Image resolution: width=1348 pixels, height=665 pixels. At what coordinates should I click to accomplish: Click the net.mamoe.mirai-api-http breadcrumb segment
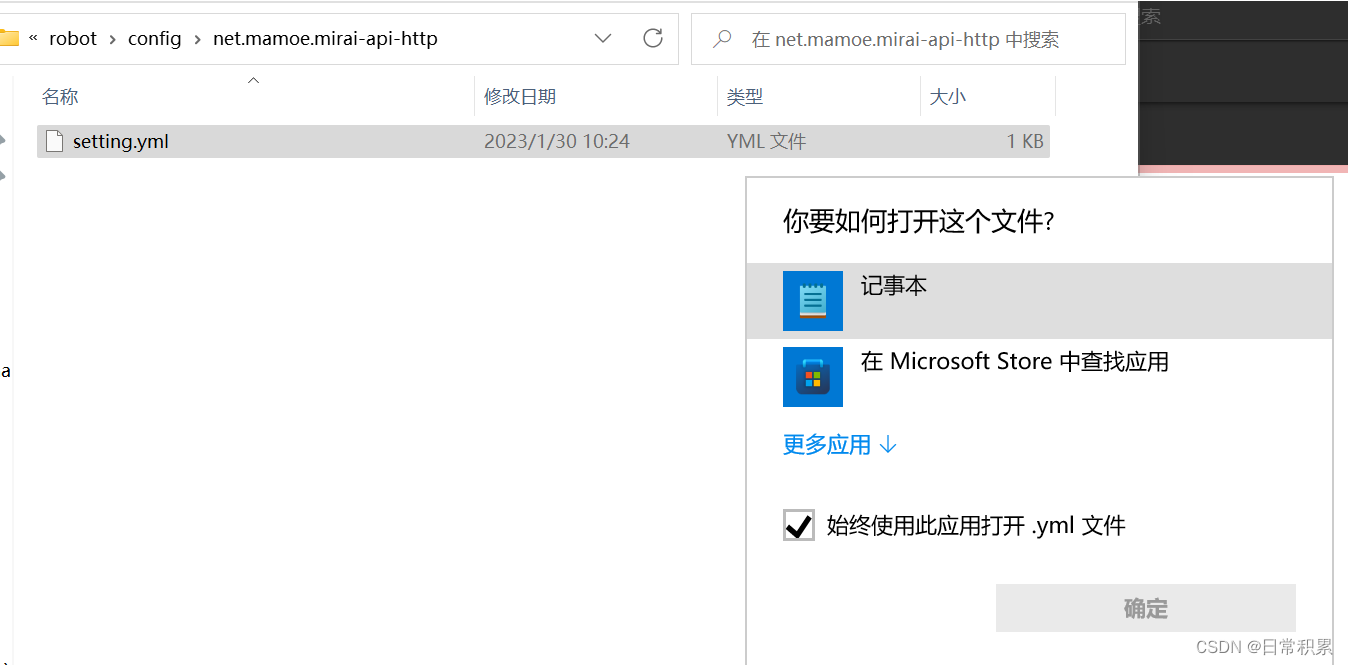[x=325, y=39]
